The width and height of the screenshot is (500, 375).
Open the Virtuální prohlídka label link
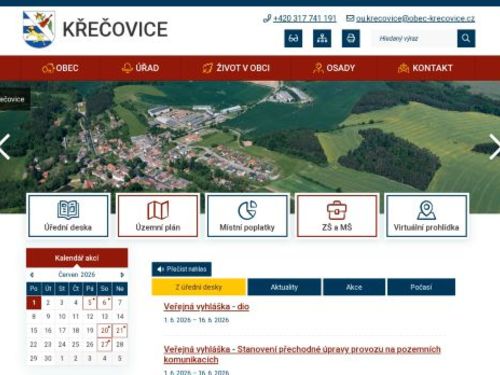click(x=426, y=227)
